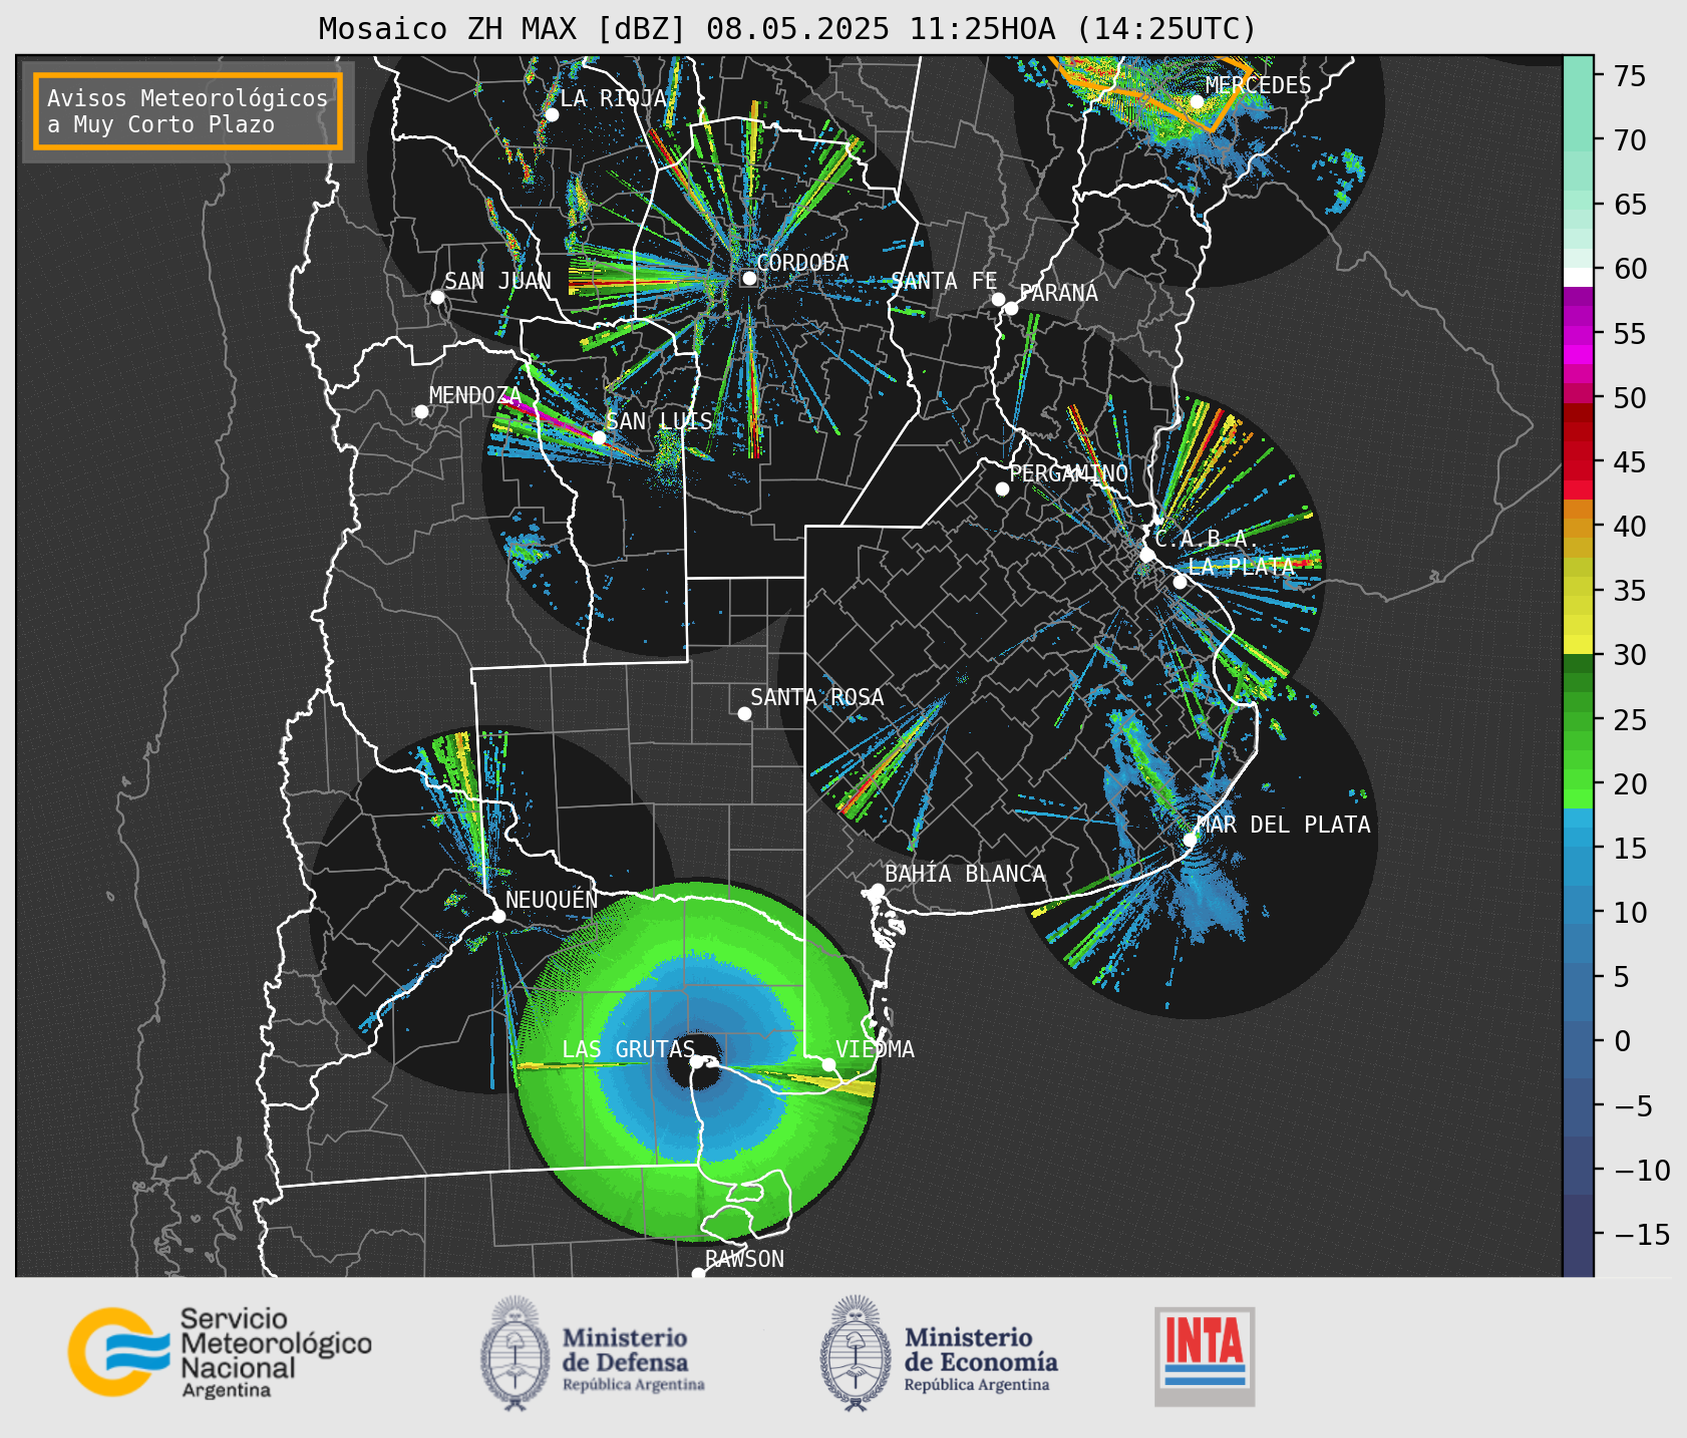Click the red 45 dBZ colorbar band
Screen dimensions: 1687x1438
point(1578,462)
